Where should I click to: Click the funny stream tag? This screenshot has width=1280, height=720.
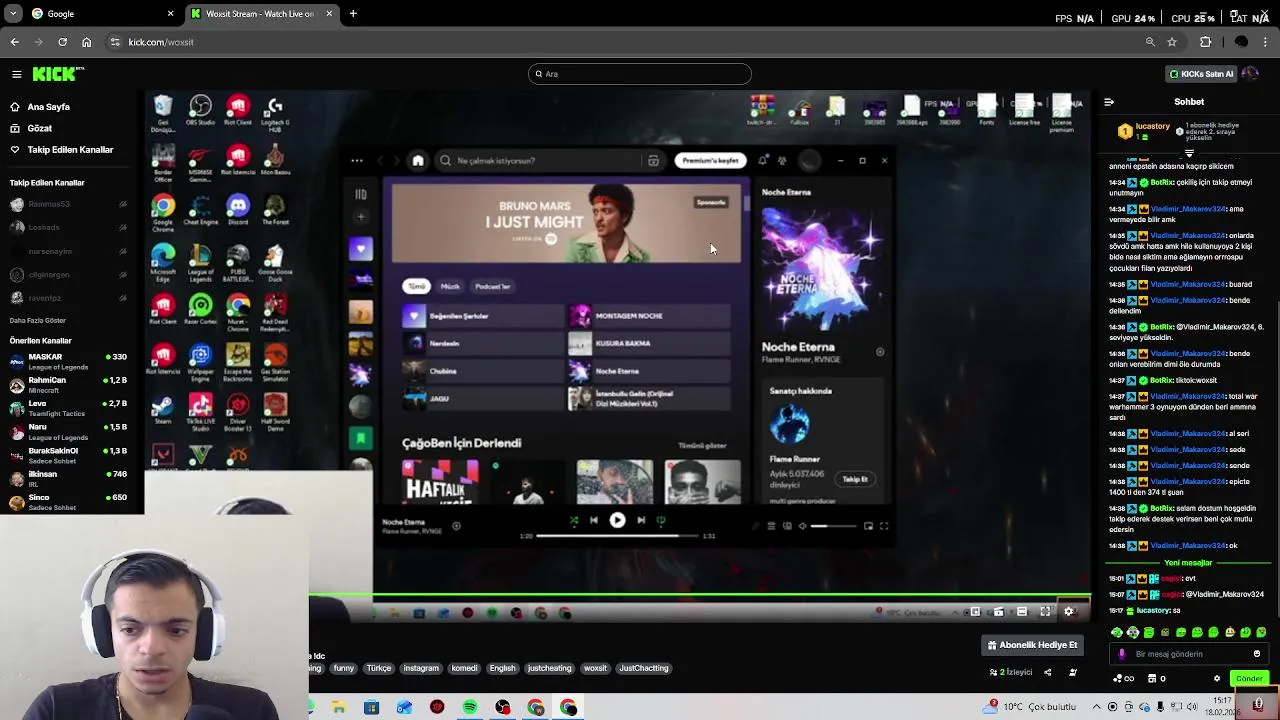pyautogui.click(x=344, y=668)
